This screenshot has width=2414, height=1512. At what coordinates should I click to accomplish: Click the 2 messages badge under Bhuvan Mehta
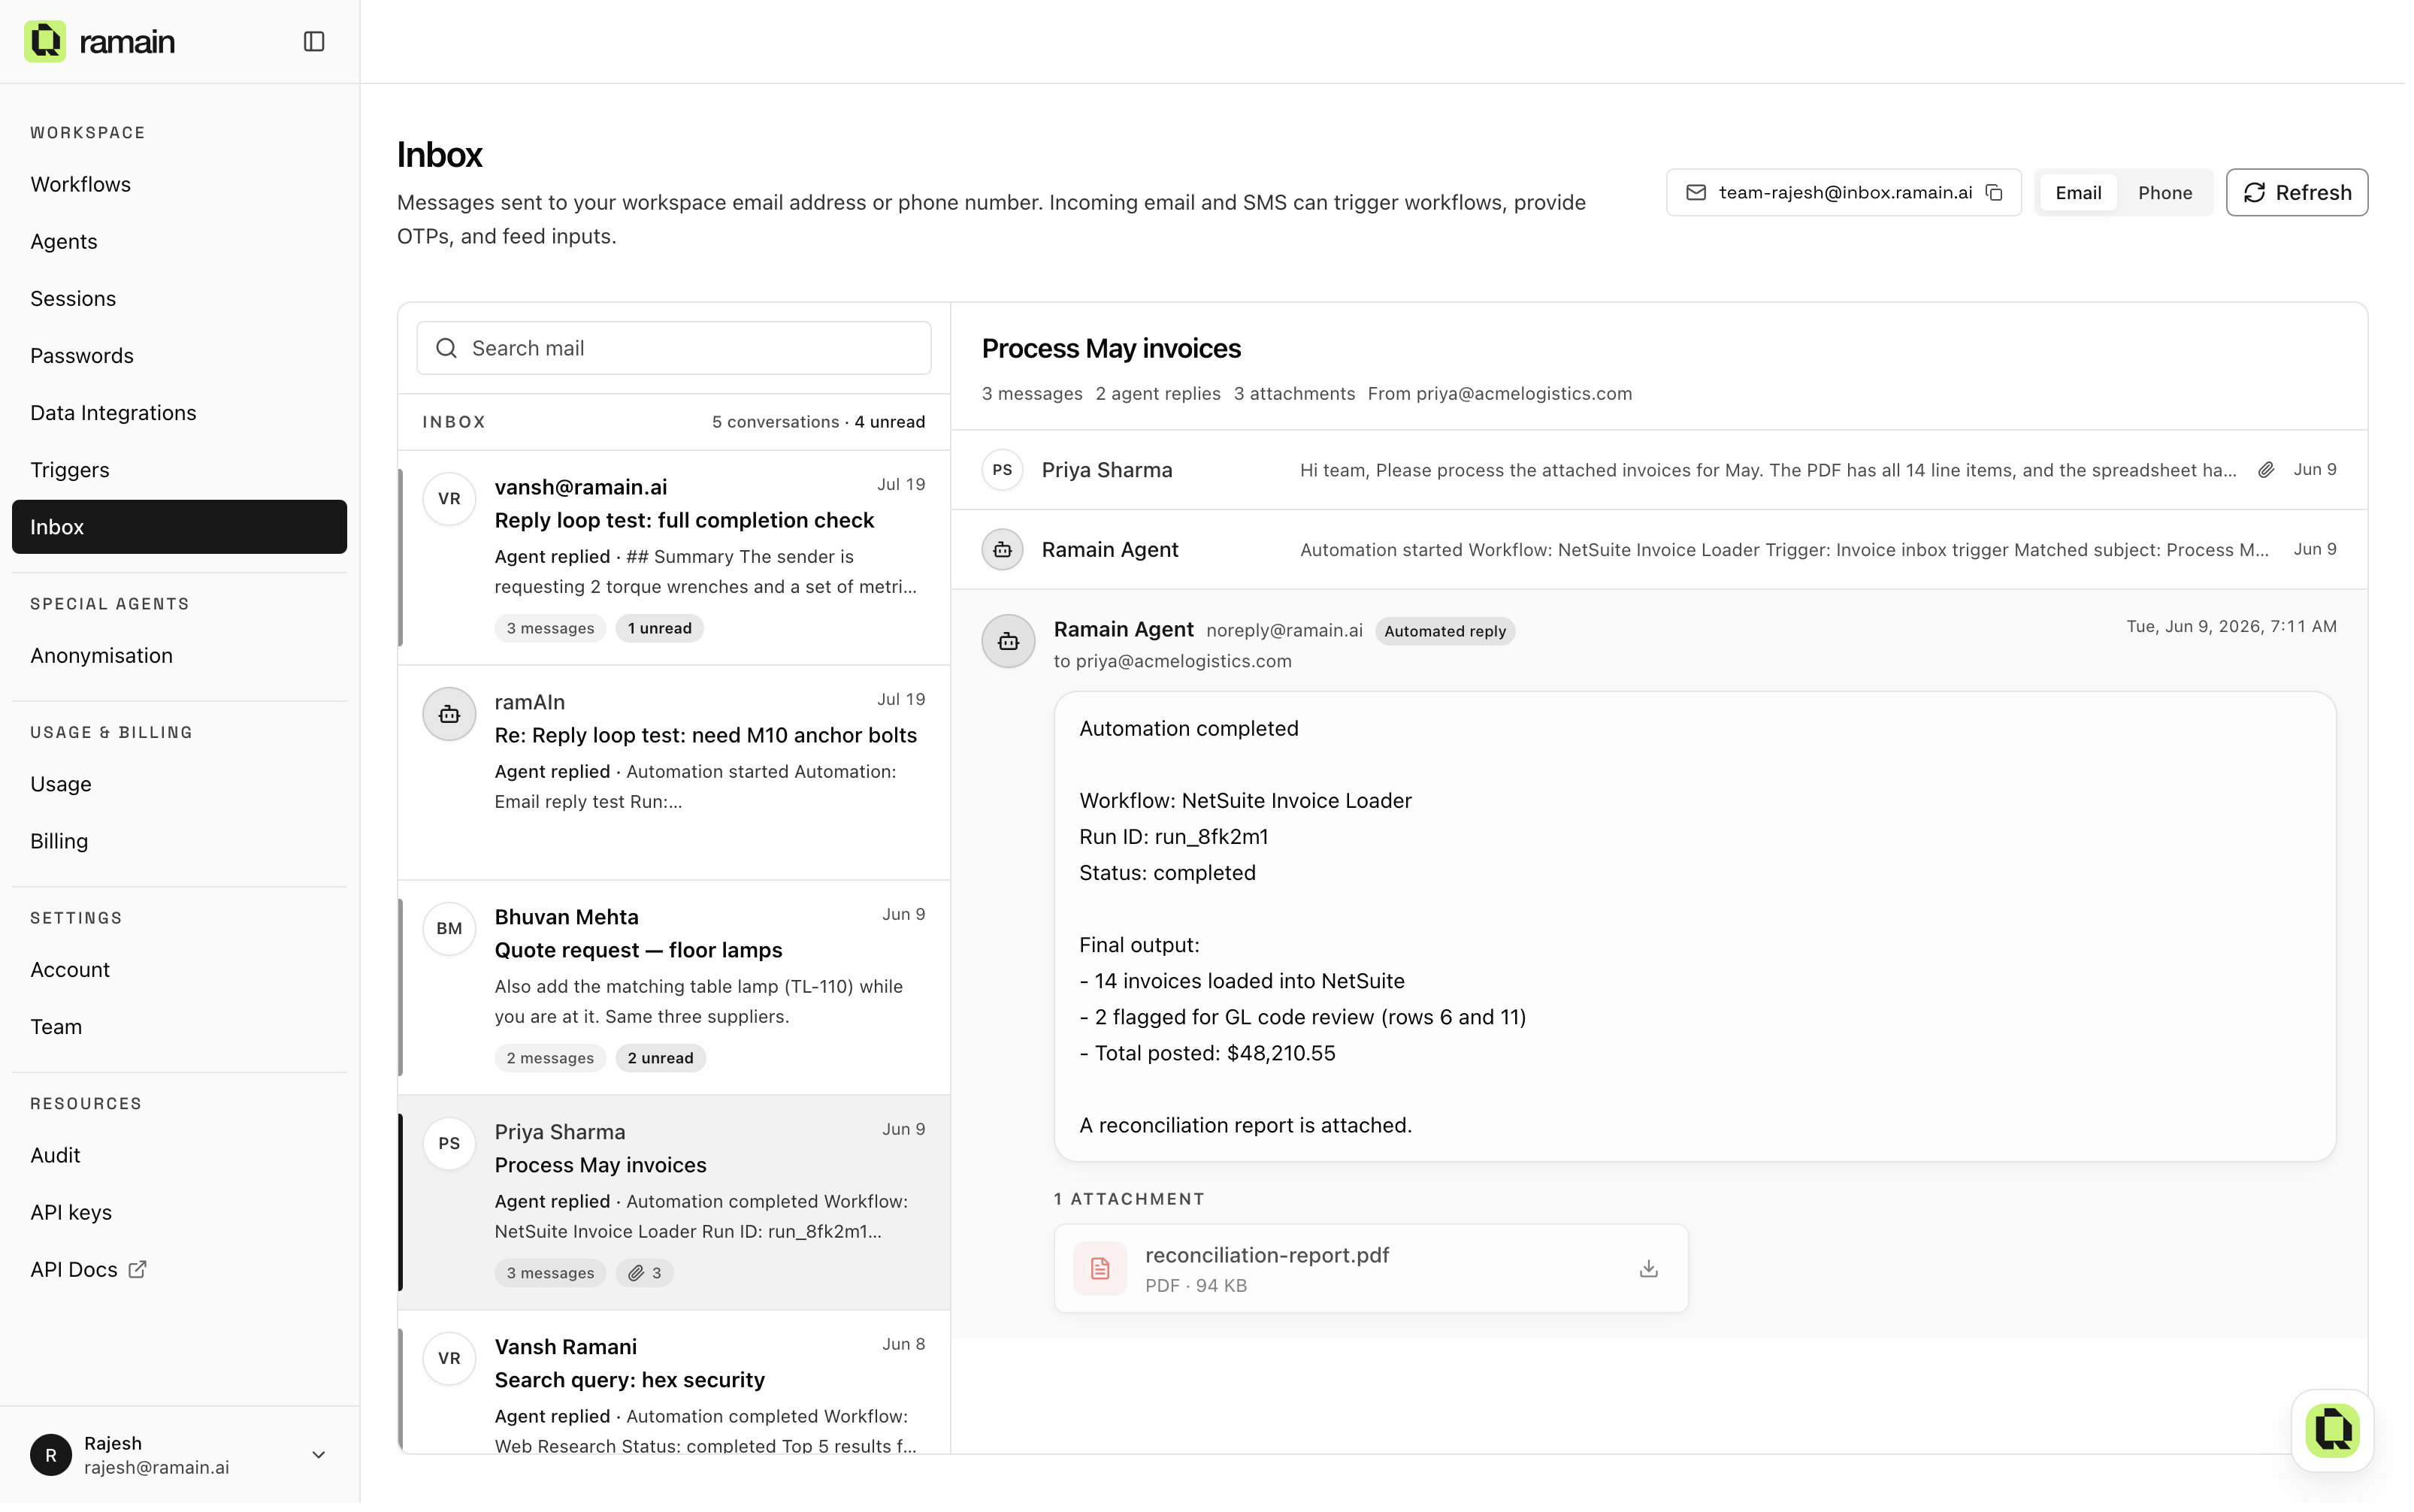(x=550, y=1059)
